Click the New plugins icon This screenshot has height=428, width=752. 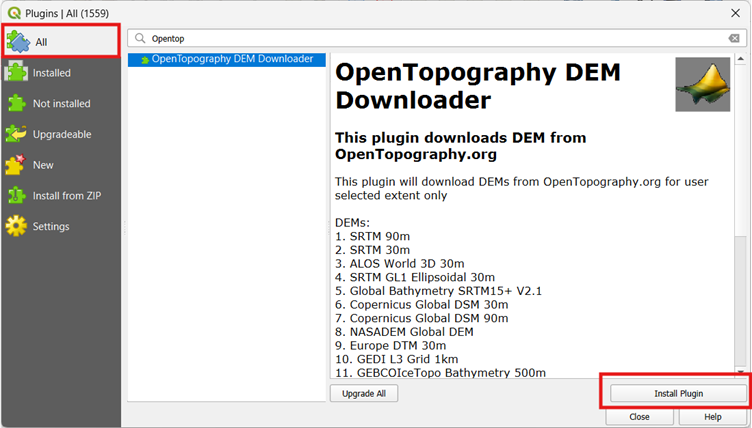click(x=17, y=165)
